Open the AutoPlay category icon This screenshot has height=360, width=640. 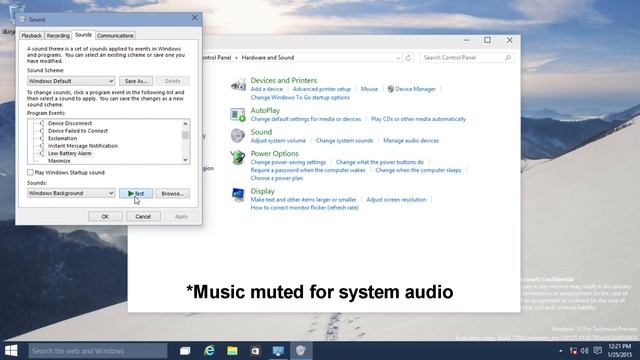pos(238,115)
